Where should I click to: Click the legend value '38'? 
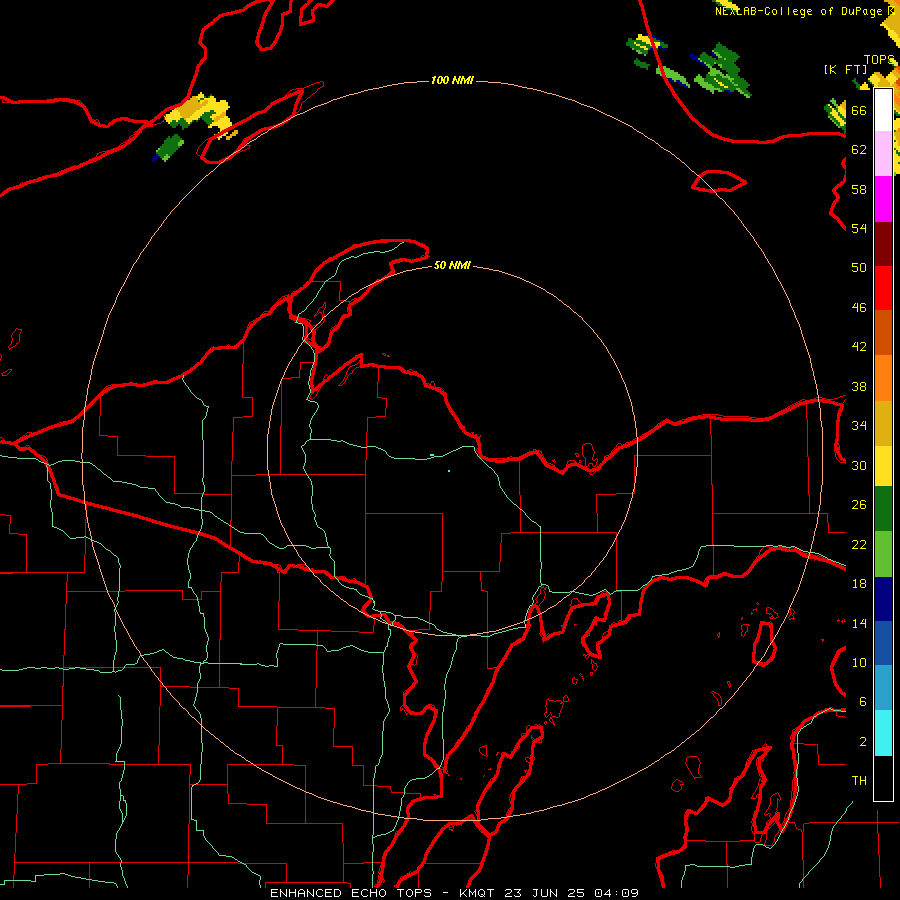pos(859,386)
